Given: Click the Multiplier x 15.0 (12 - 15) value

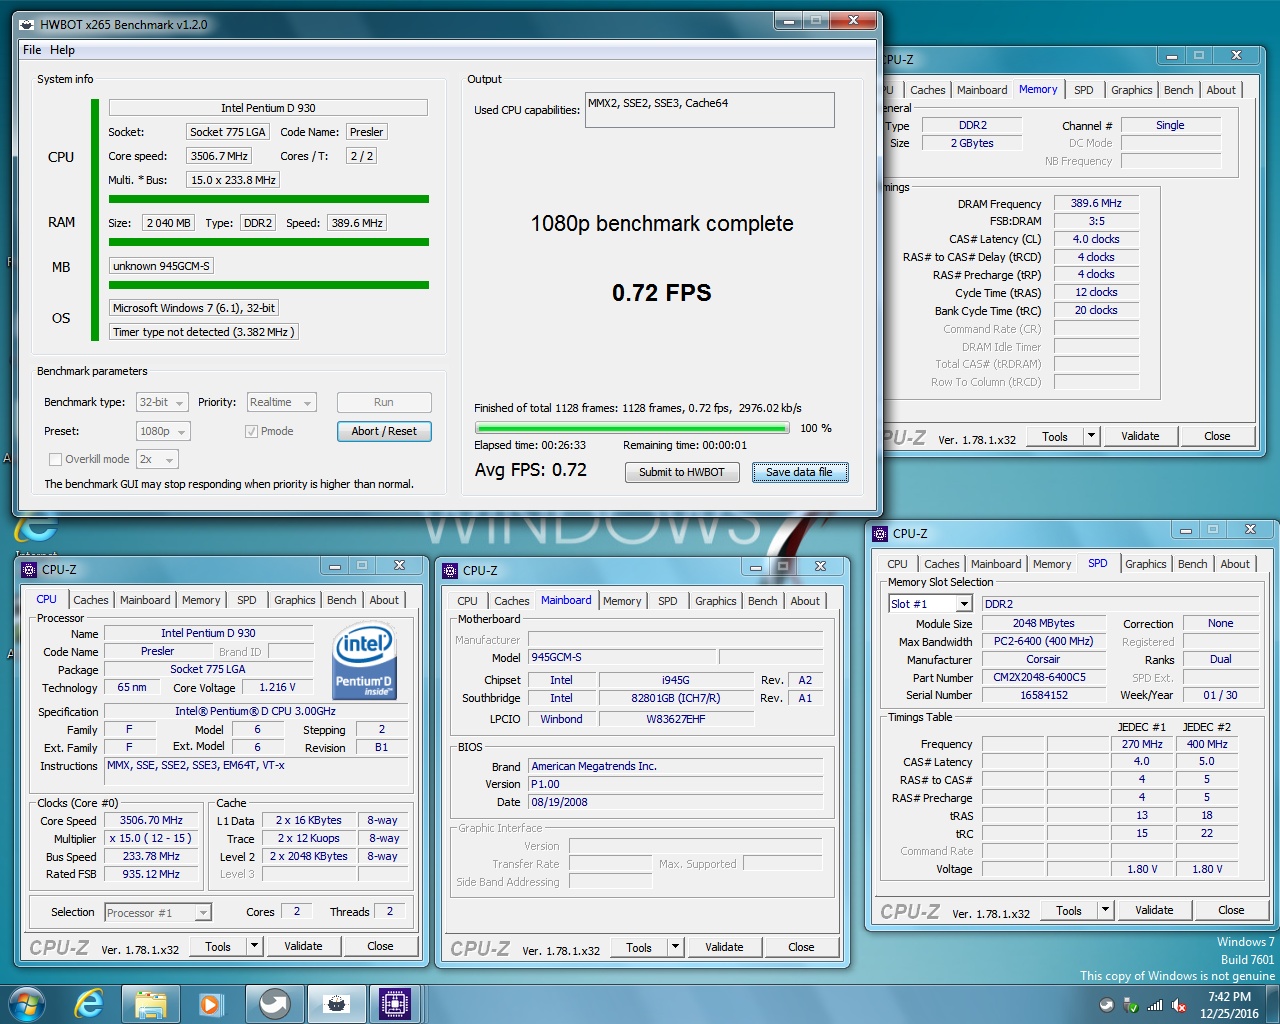Looking at the screenshot, I should click(x=150, y=838).
